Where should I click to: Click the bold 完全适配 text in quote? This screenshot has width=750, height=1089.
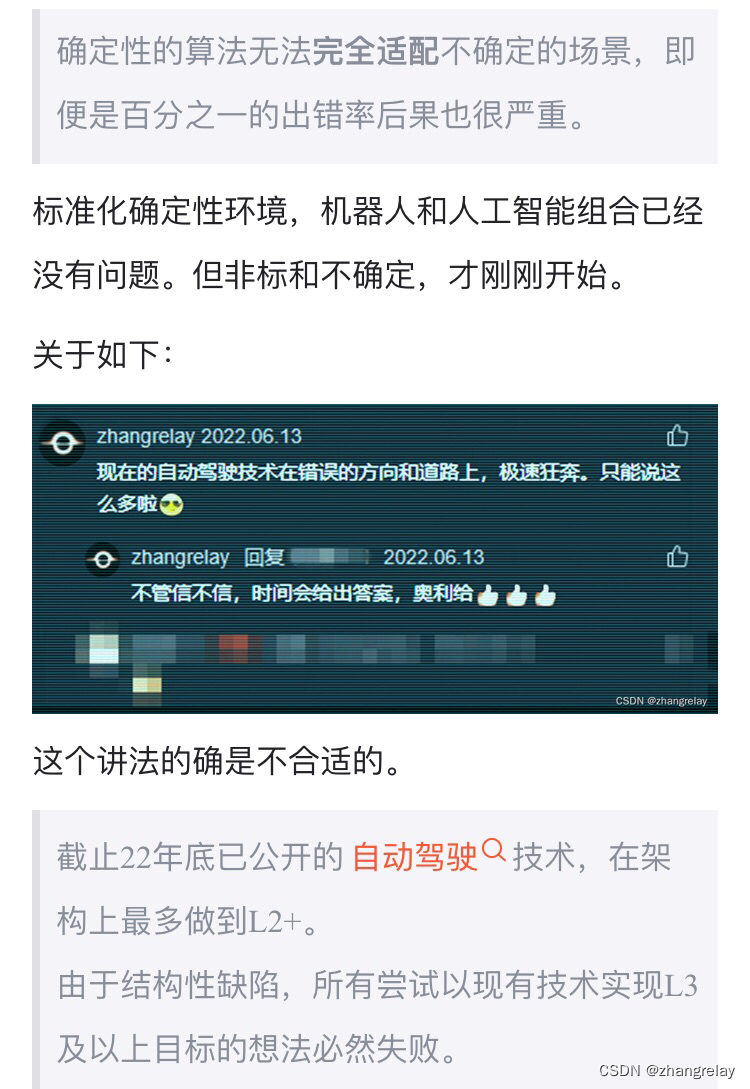(376, 51)
